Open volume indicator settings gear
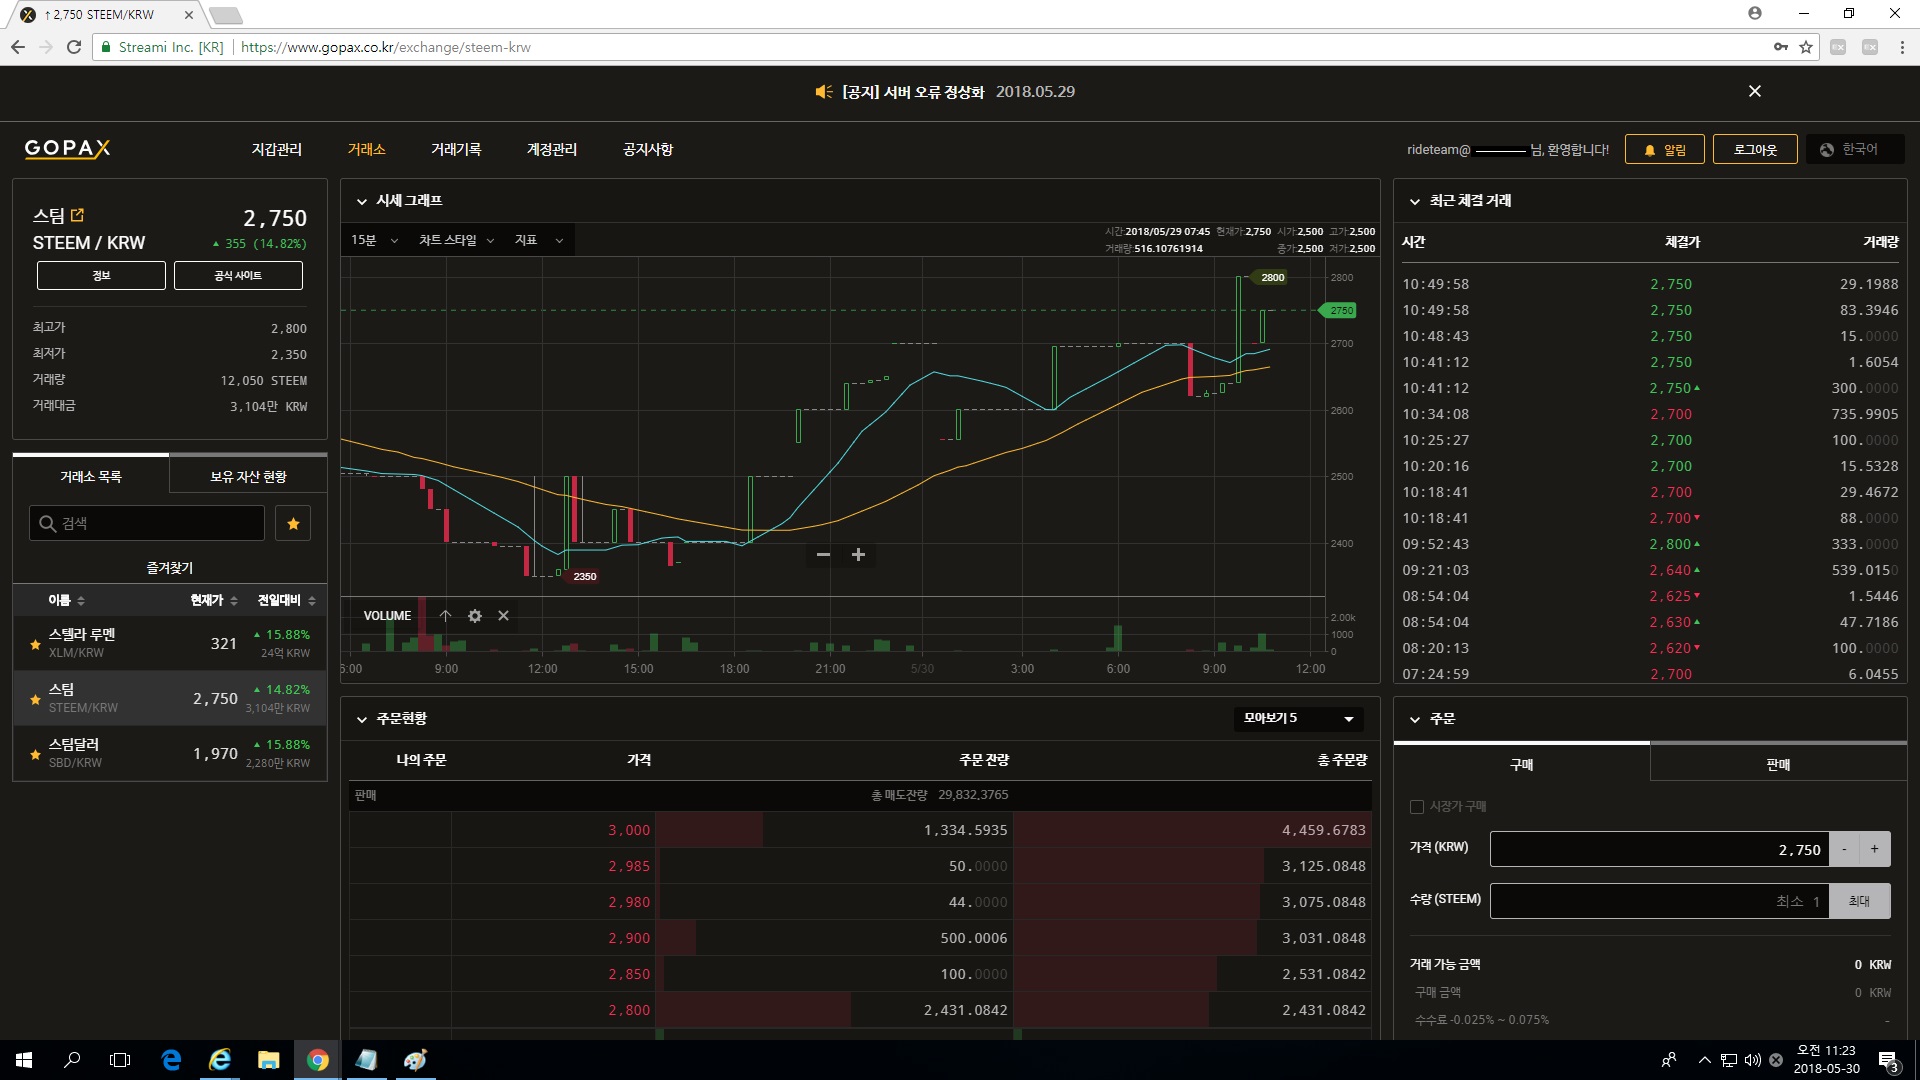This screenshot has height=1080, width=1920. tap(475, 616)
